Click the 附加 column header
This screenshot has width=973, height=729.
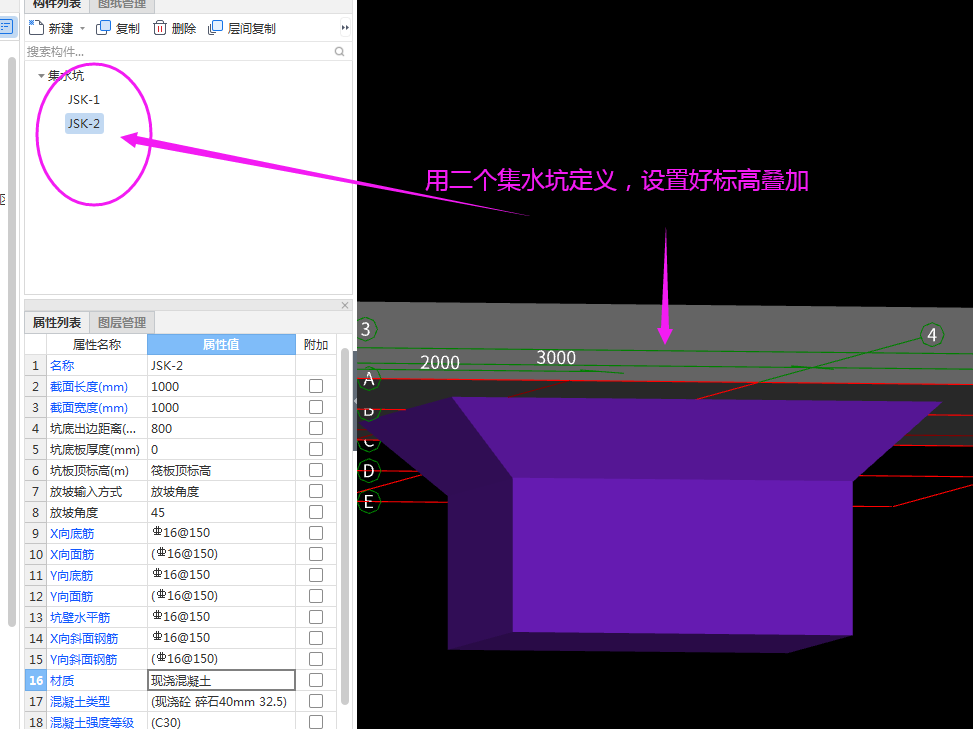click(x=316, y=344)
